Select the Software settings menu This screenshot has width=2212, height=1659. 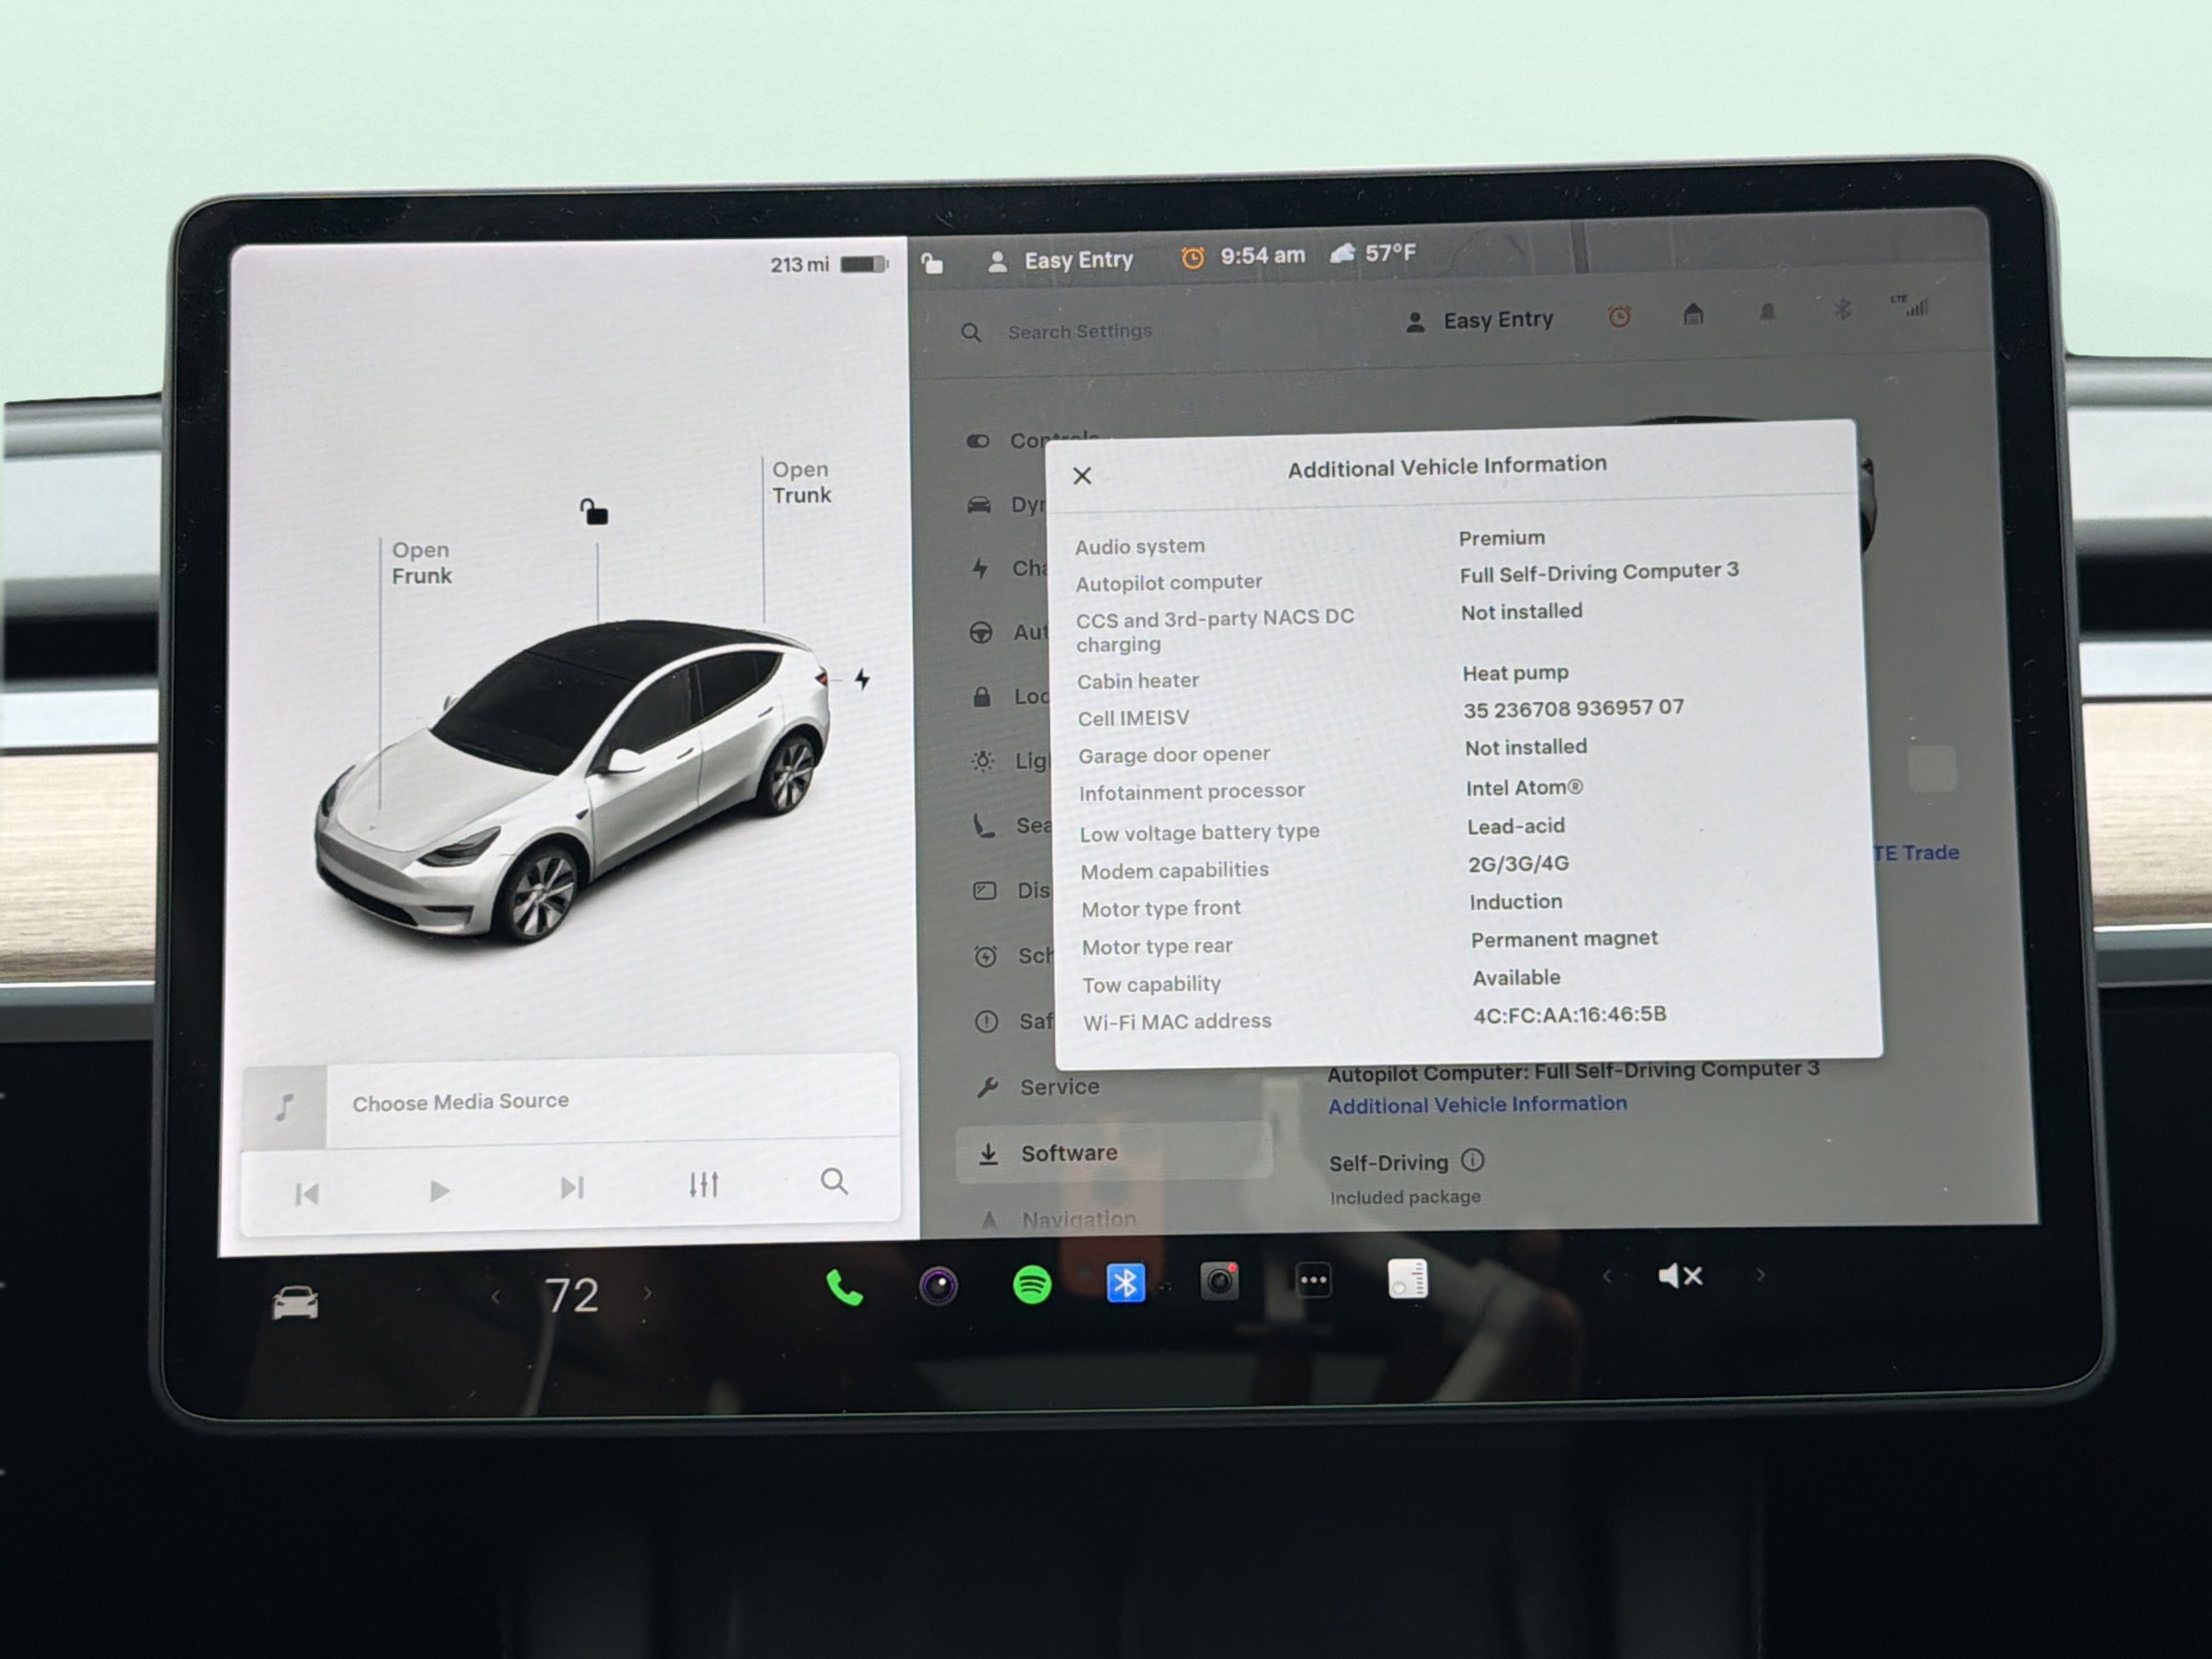[x=1114, y=1153]
